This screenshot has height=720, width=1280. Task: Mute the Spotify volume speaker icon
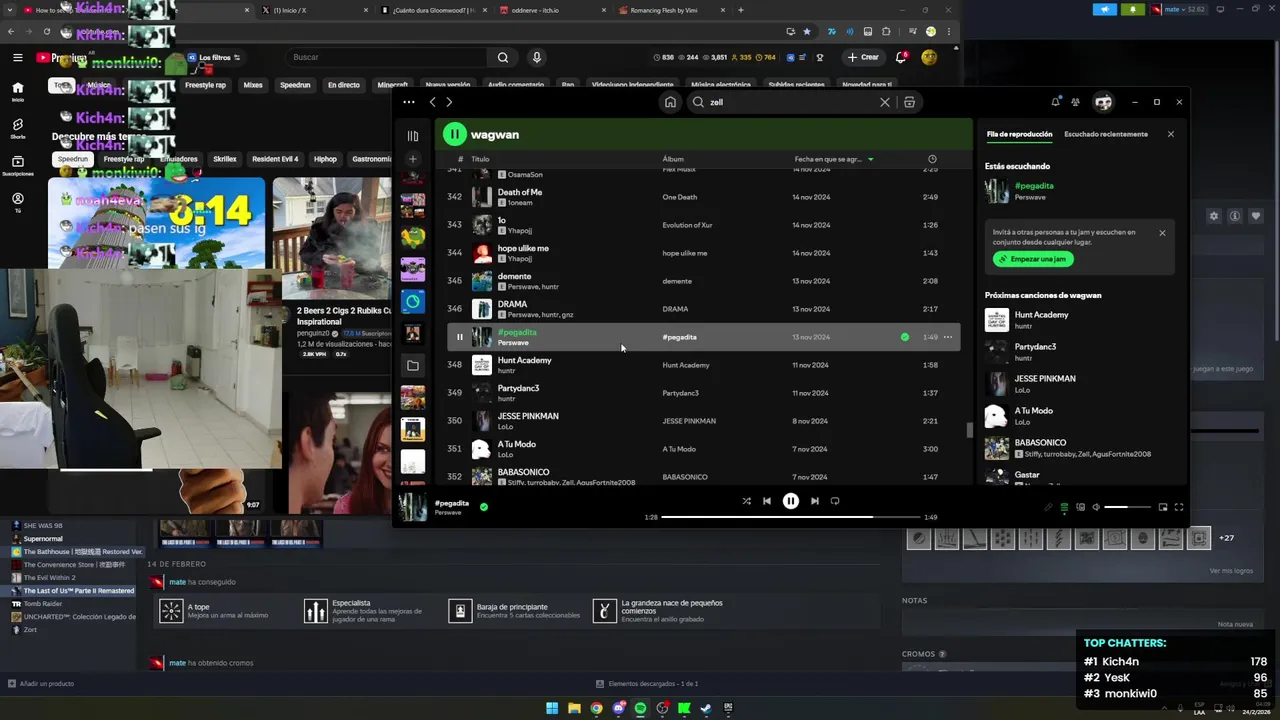(x=1096, y=507)
